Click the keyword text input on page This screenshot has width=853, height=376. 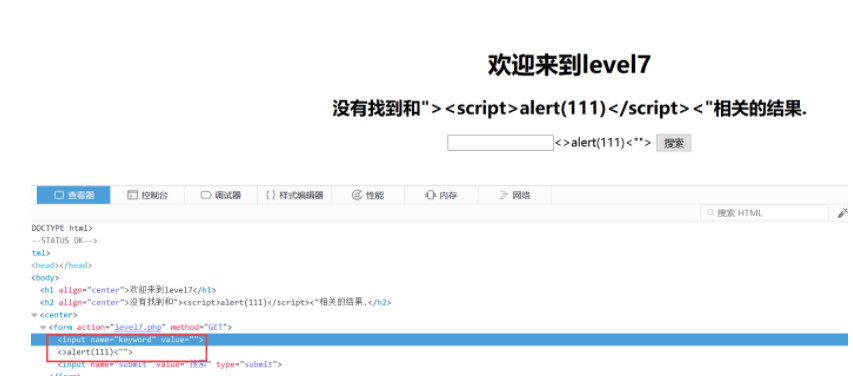tap(500, 143)
